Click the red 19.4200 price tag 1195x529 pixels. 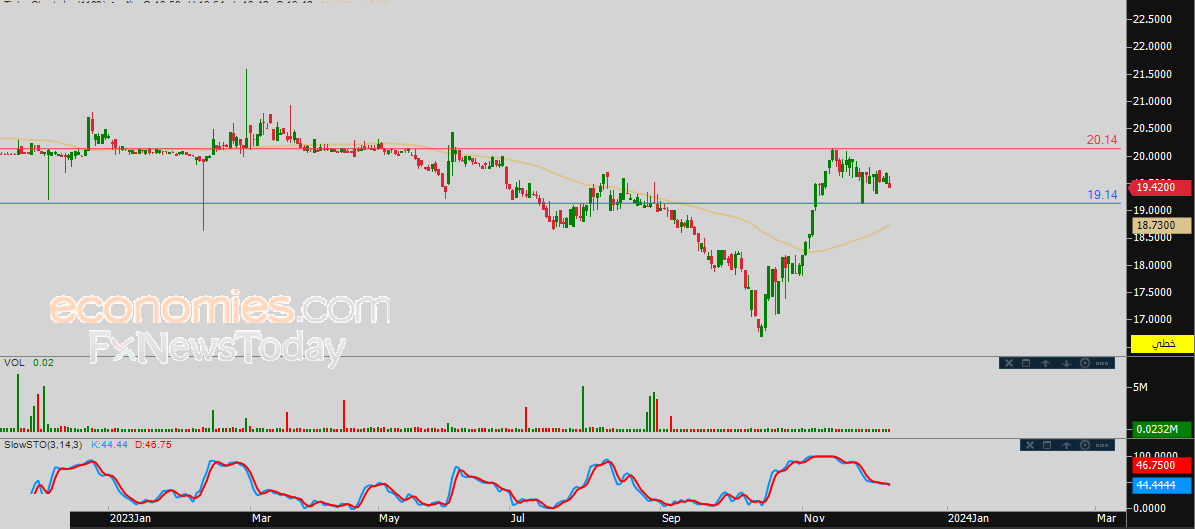[x=1161, y=187]
